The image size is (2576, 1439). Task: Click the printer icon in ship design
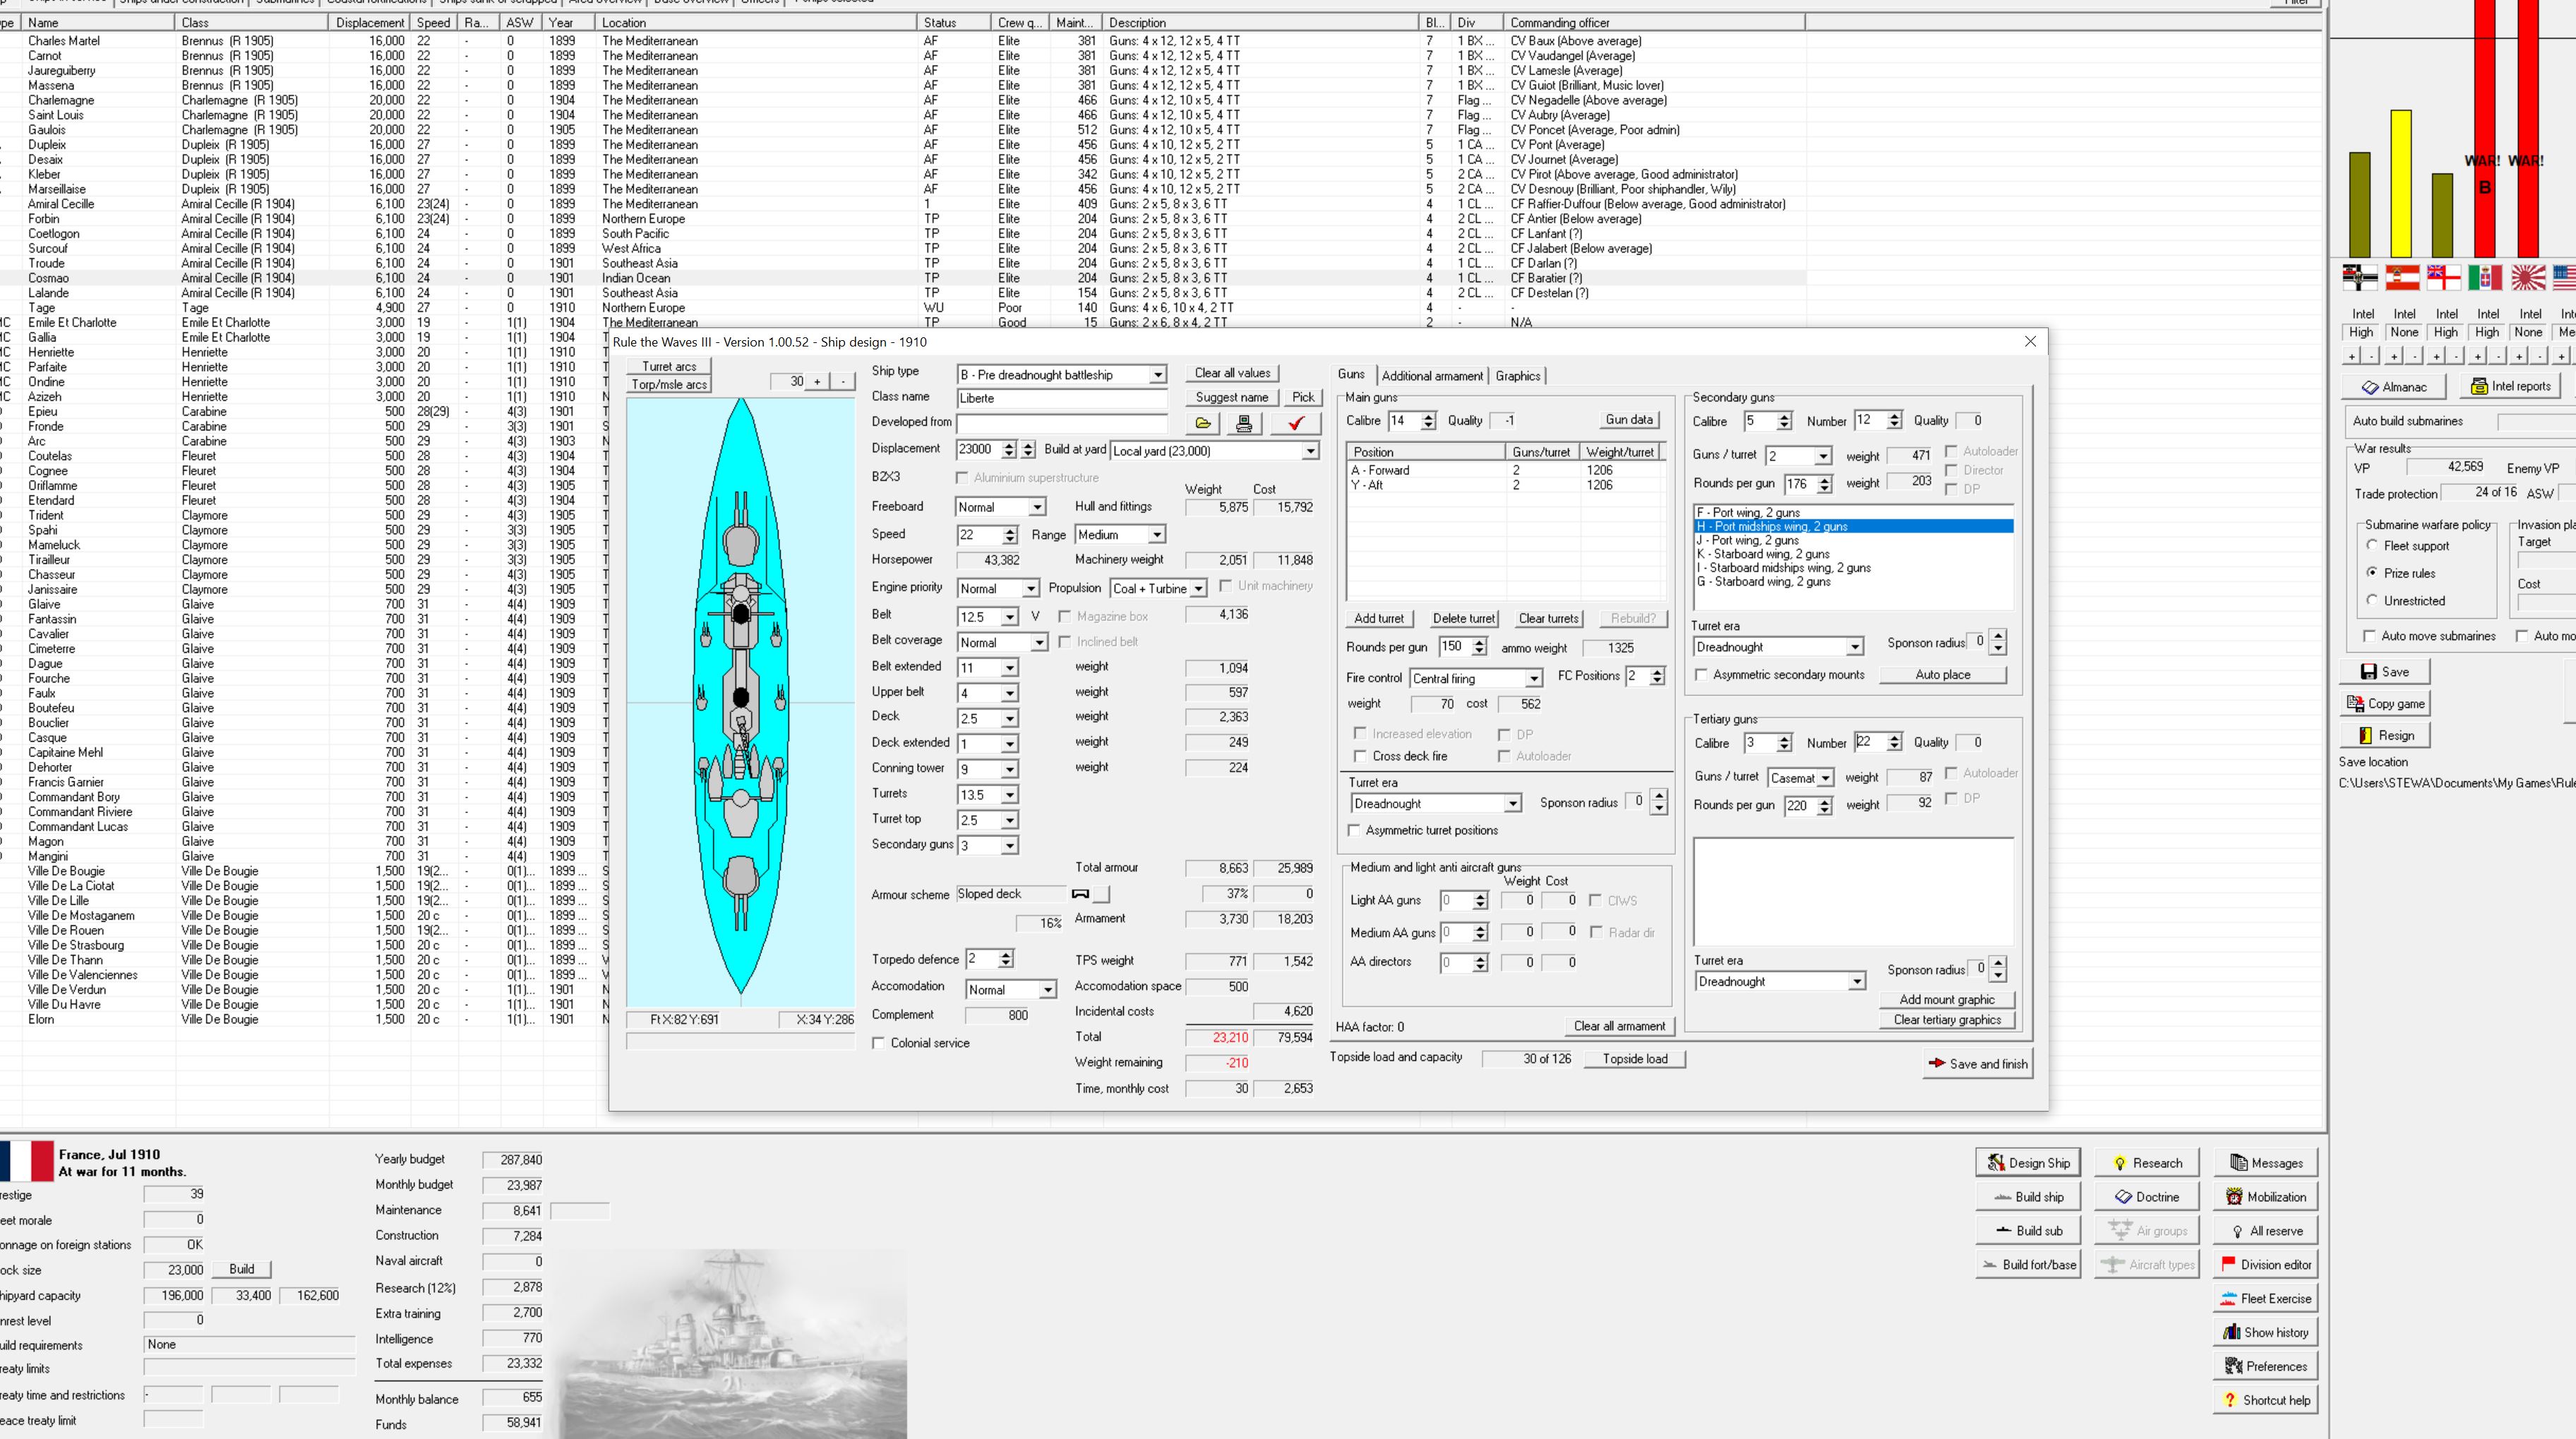(1244, 424)
